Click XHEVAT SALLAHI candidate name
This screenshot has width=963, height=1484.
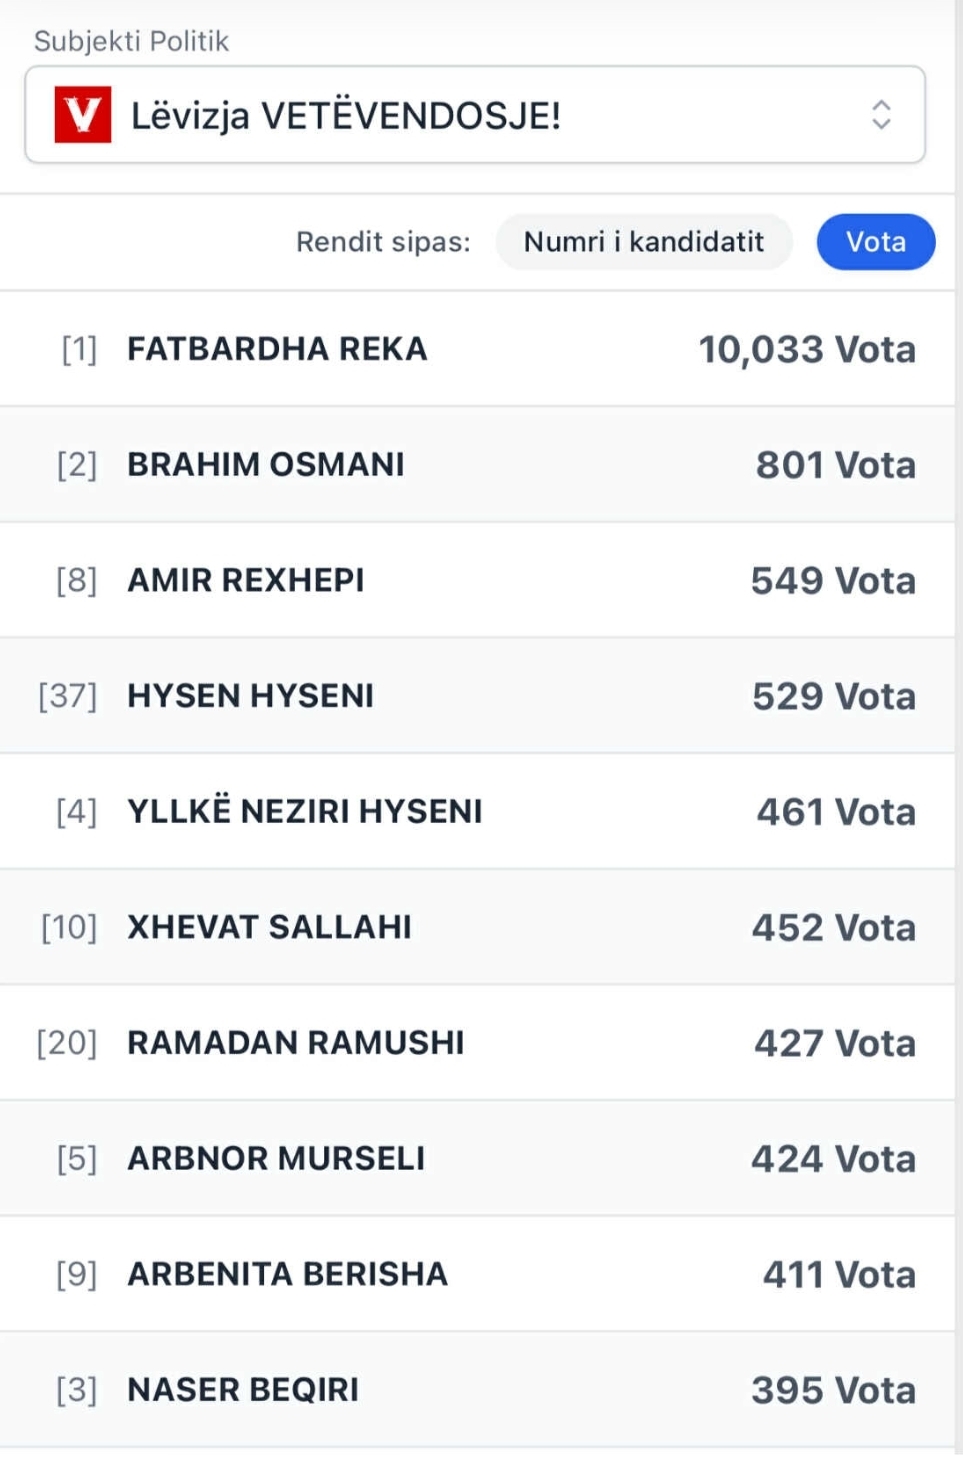[269, 927]
